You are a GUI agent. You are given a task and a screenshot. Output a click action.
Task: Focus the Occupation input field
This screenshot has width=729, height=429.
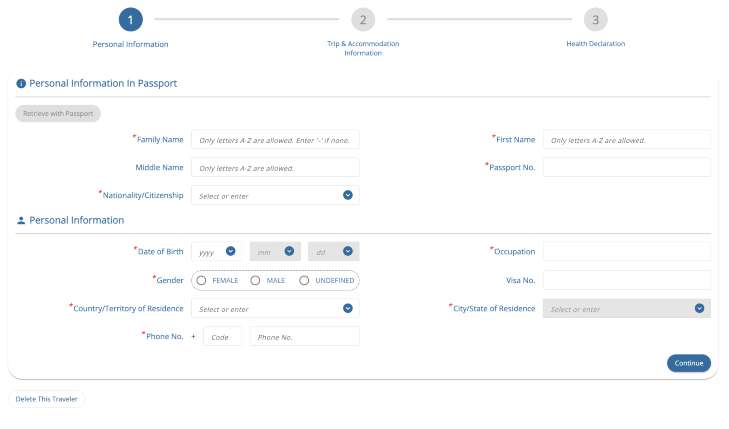[627, 251]
